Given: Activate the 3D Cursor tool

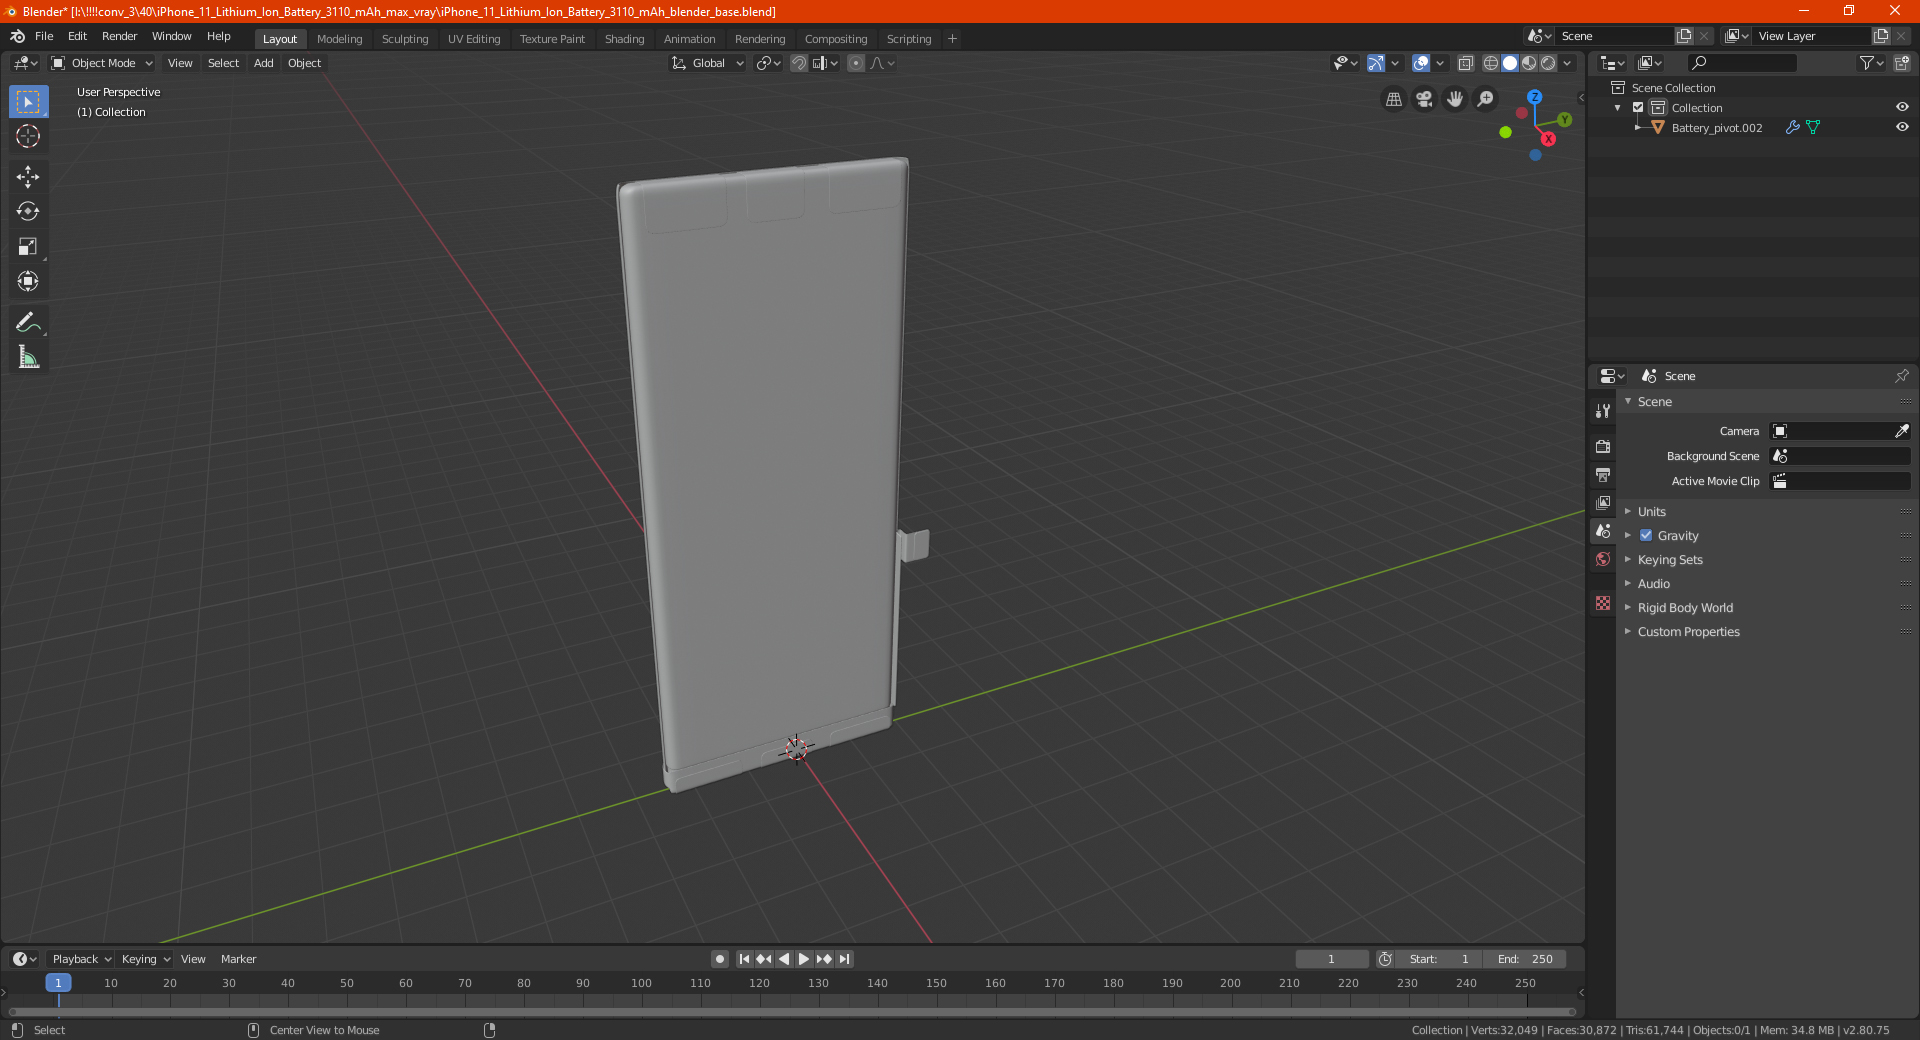Looking at the screenshot, I should pyautogui.click(x=28, y=136).
